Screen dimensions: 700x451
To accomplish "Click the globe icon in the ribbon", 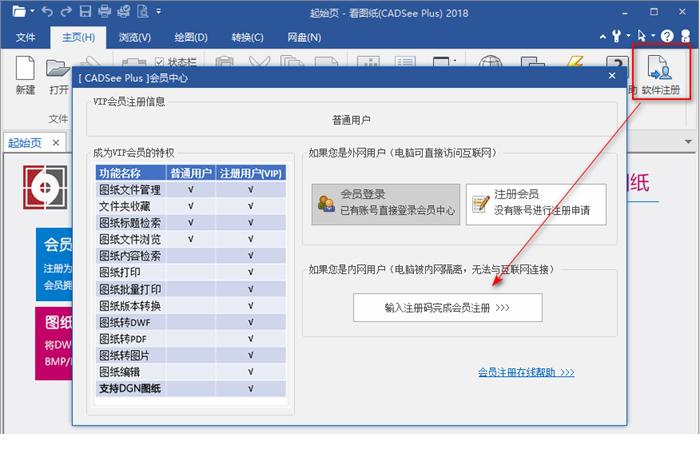I will point(490,61).
